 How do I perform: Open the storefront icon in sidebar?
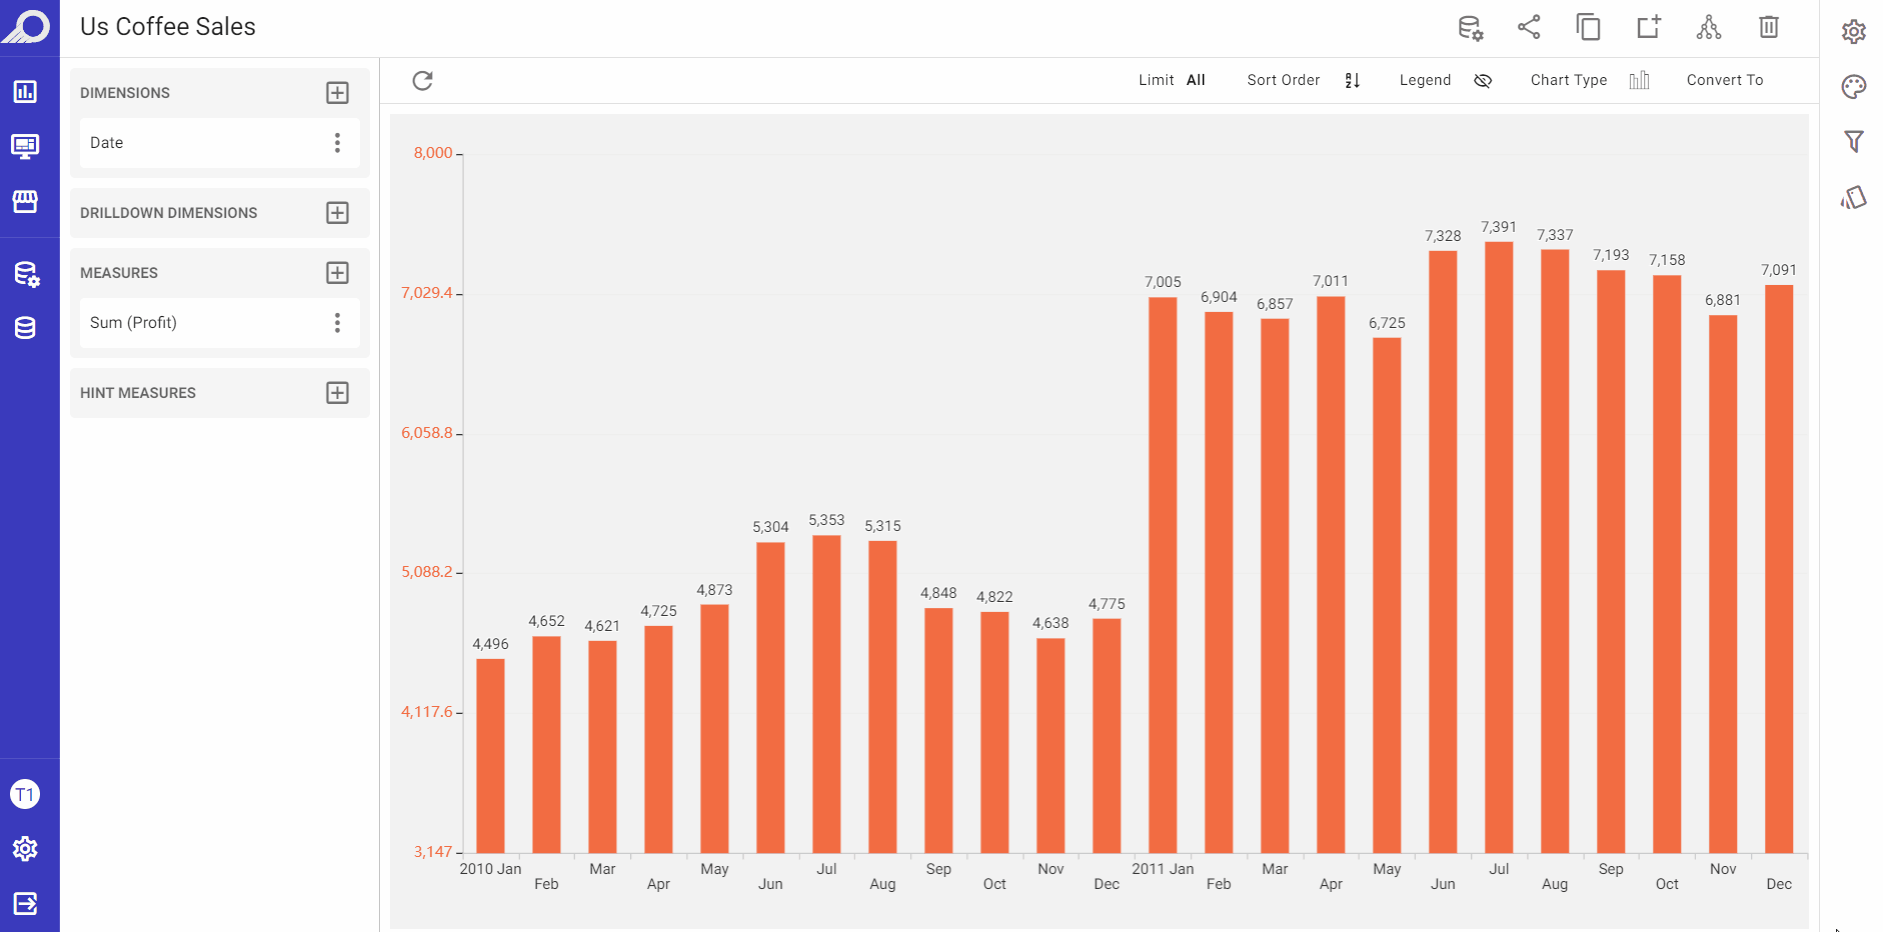coord(25,202)
